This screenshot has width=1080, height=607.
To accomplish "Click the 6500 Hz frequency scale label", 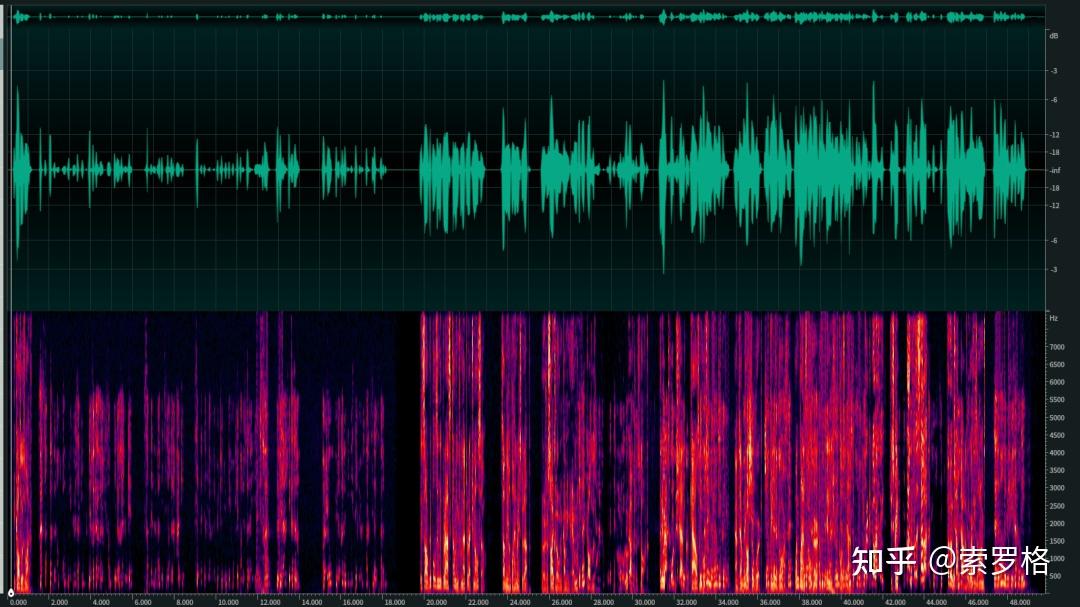I will coord(1057,364).
